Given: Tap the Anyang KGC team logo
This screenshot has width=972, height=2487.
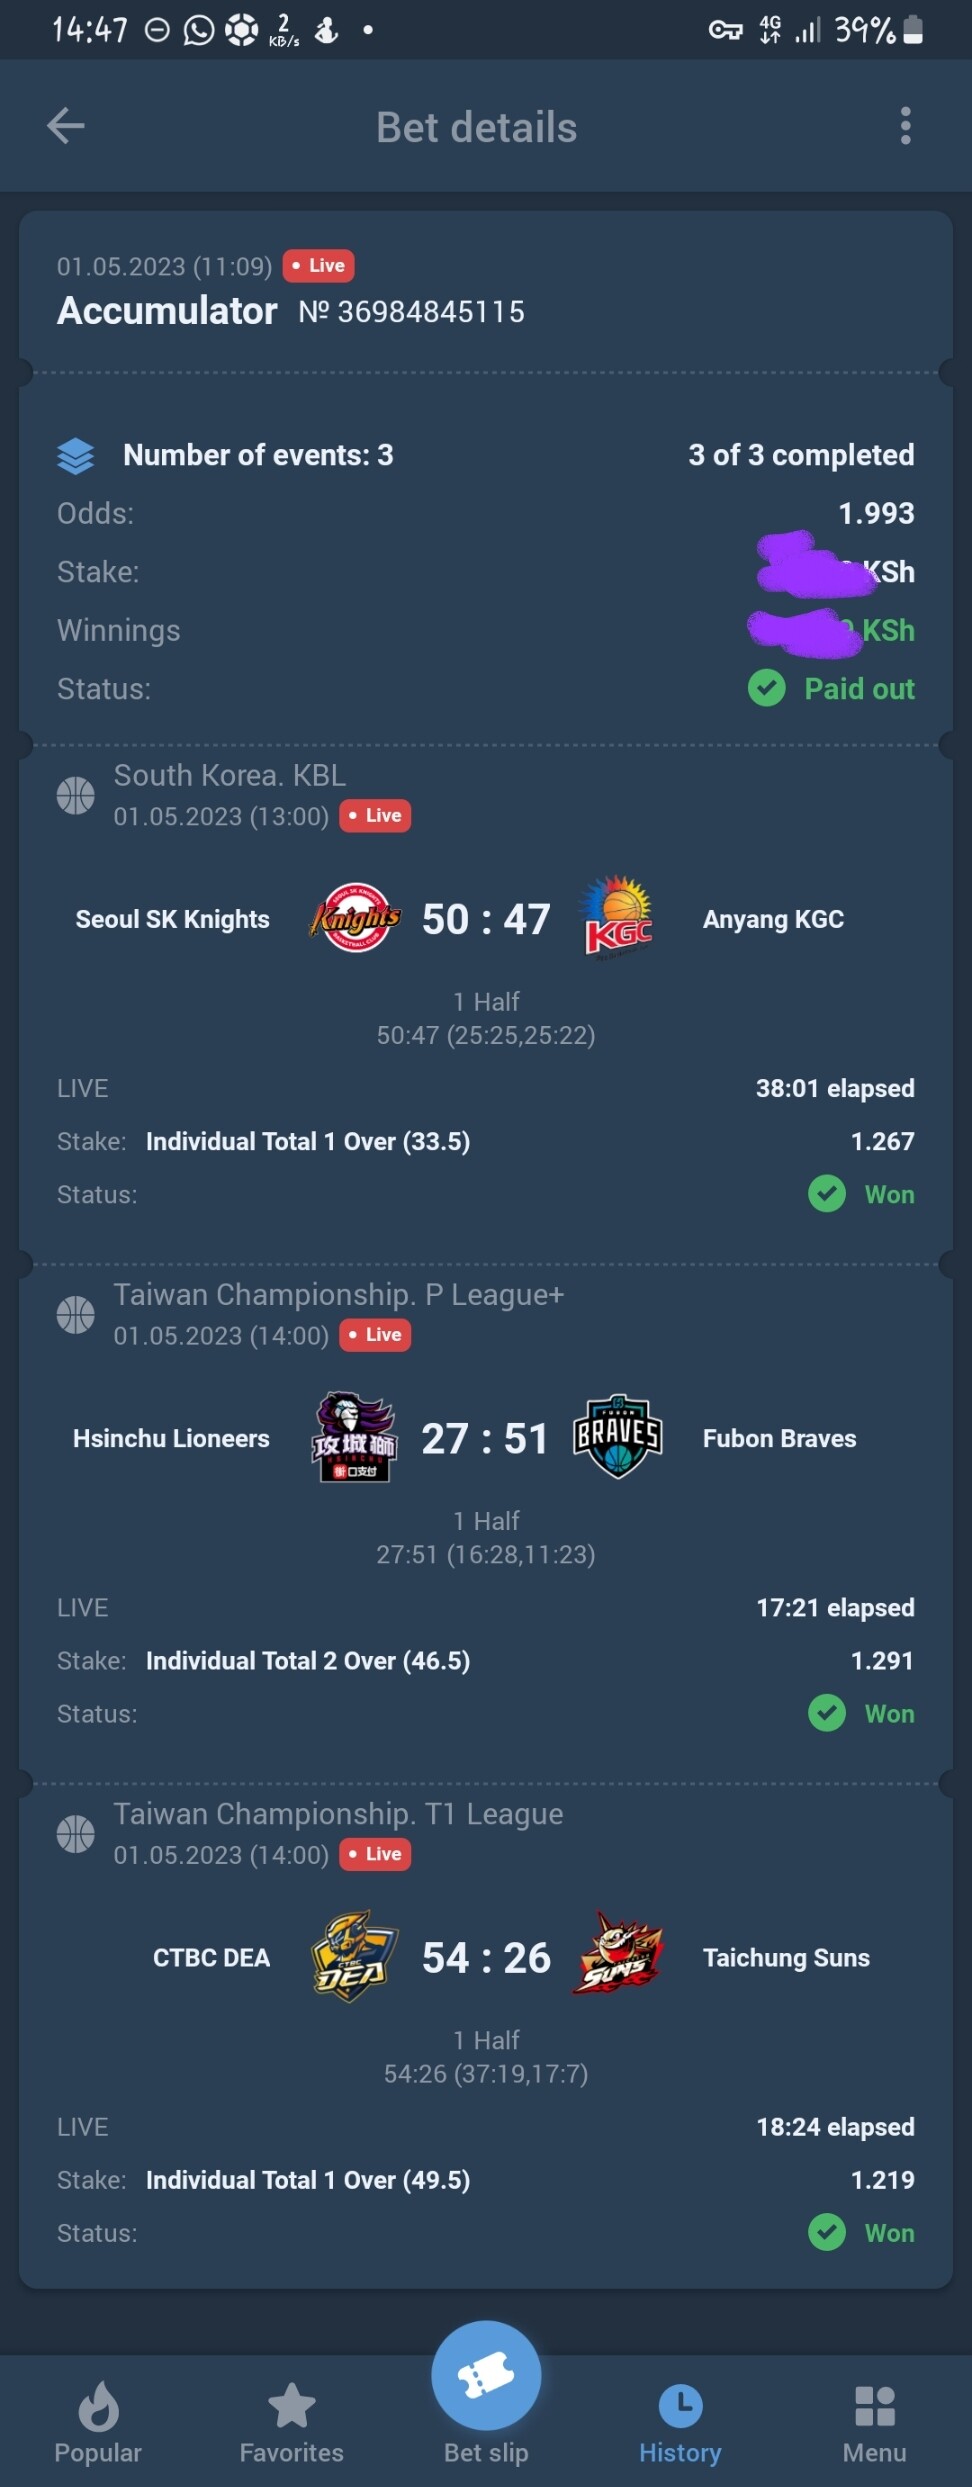Looking at the screenshot, I should [x=618, y=918].
